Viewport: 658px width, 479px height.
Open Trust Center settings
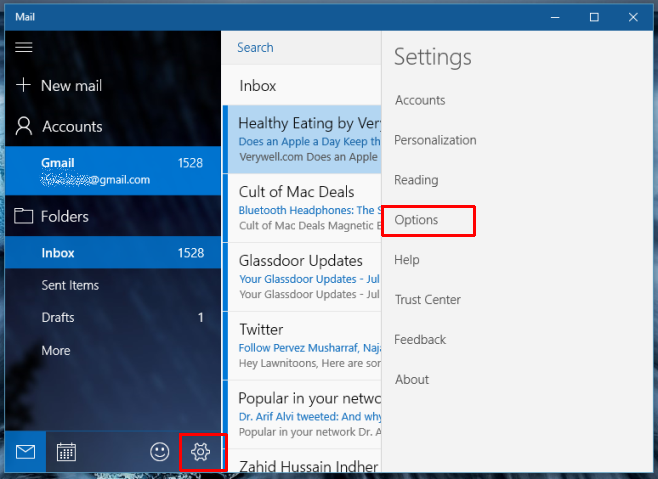tap(428, 299)
